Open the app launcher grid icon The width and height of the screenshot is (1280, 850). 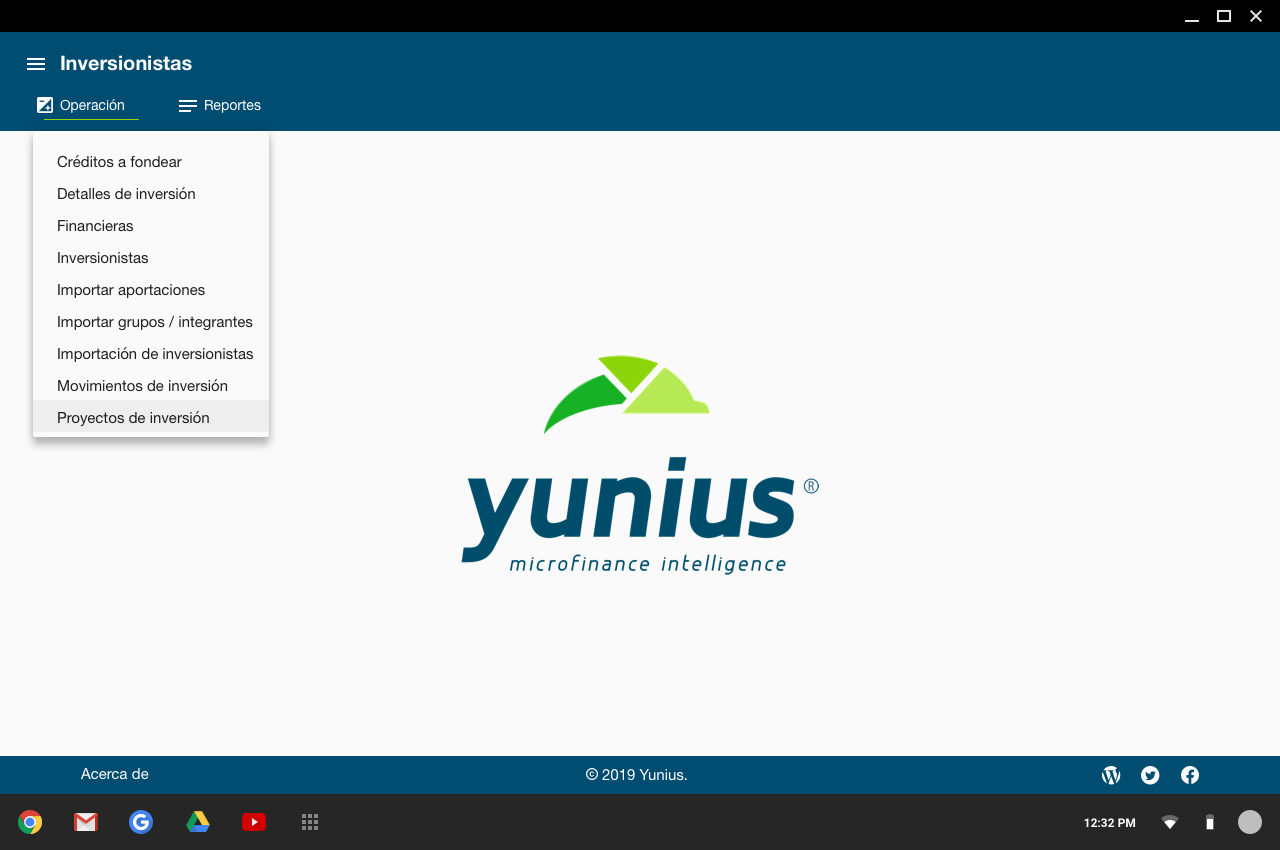310,822
